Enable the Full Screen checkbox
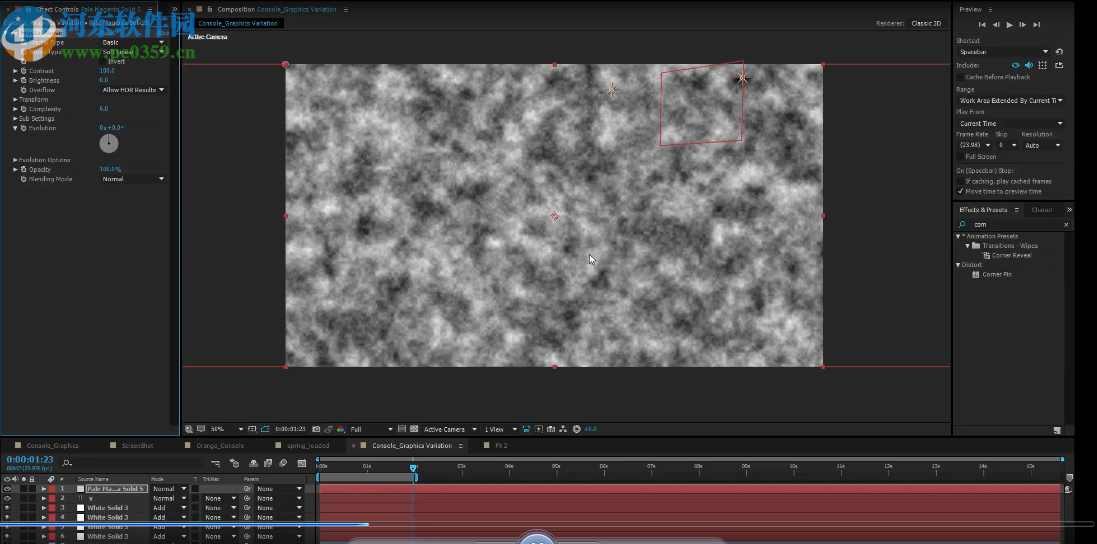This screenshot has height=544, width=1097. pyautogui.click(x=961, y=156)
